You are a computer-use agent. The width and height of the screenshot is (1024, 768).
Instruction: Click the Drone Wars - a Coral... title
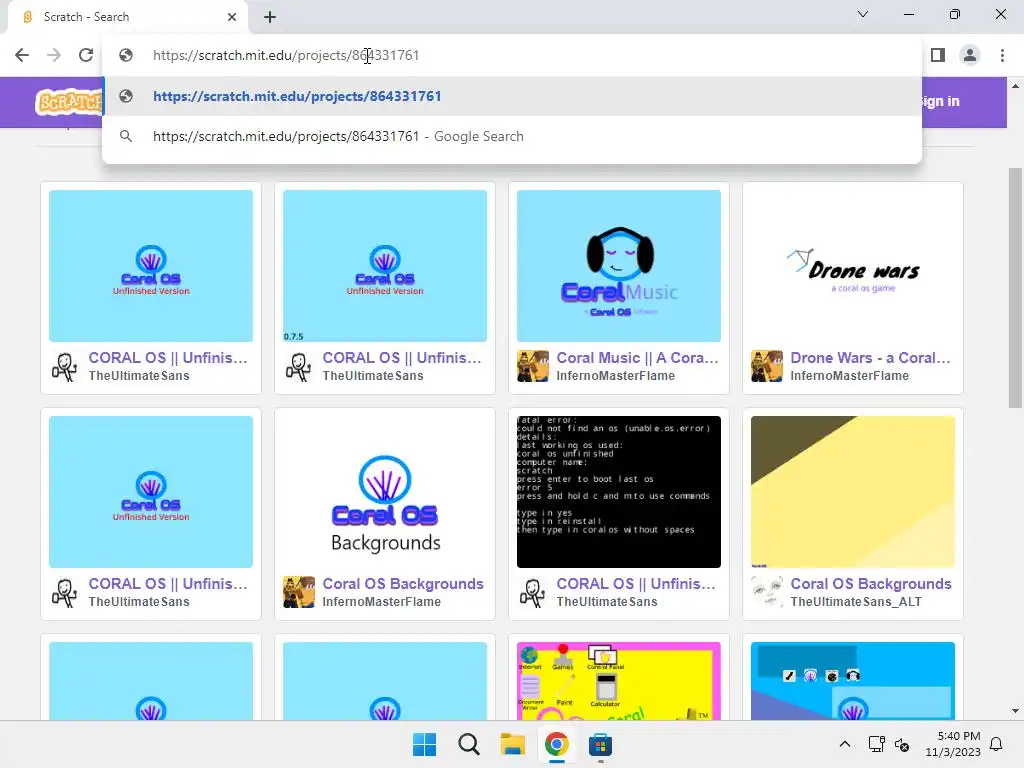pos(871,358)
